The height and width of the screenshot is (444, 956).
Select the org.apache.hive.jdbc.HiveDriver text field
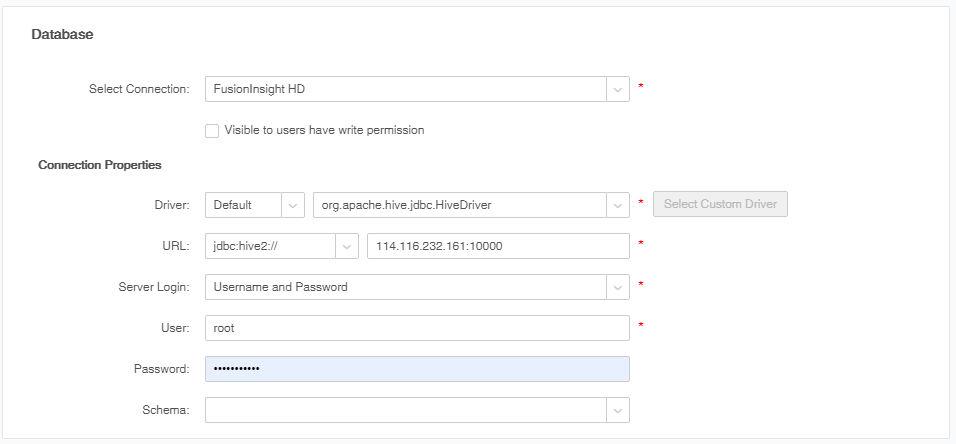tap(460, 205)
